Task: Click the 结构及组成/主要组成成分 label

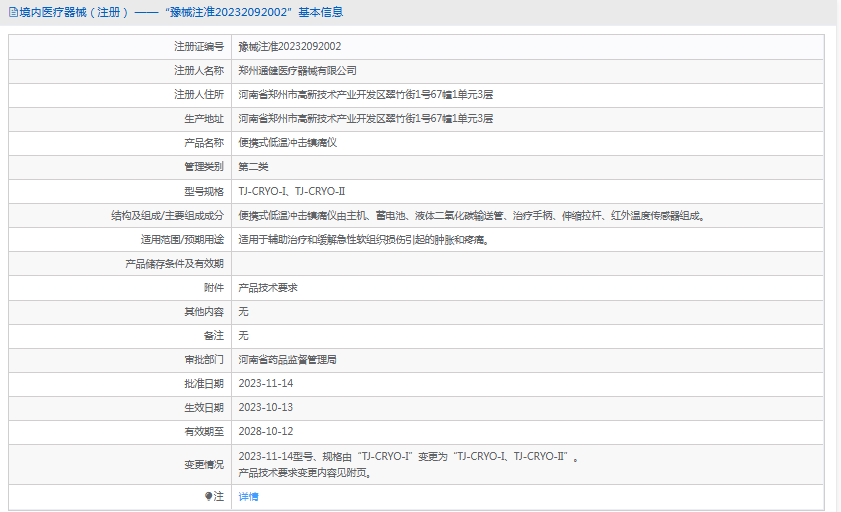Action: pyautogui.click(x=167, y=216)
